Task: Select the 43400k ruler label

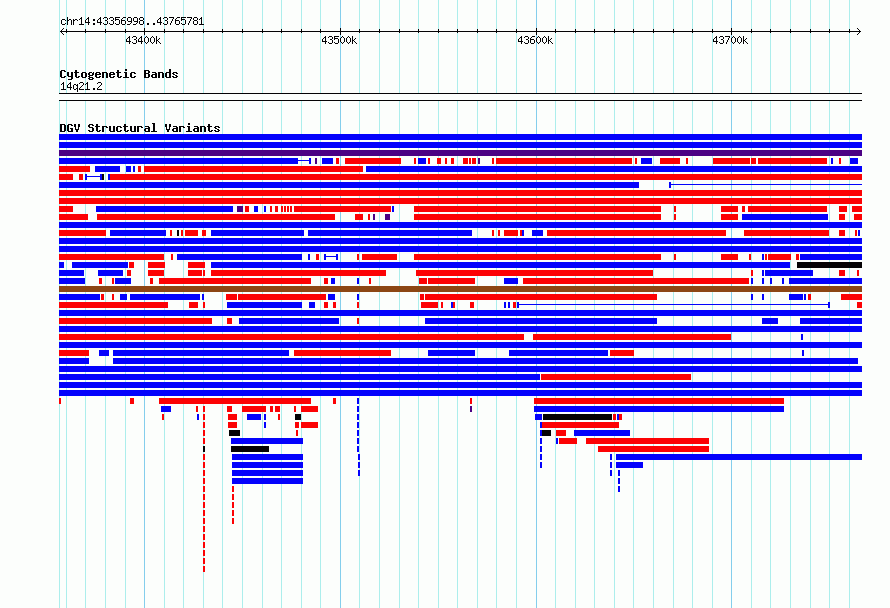Action: 143,40
